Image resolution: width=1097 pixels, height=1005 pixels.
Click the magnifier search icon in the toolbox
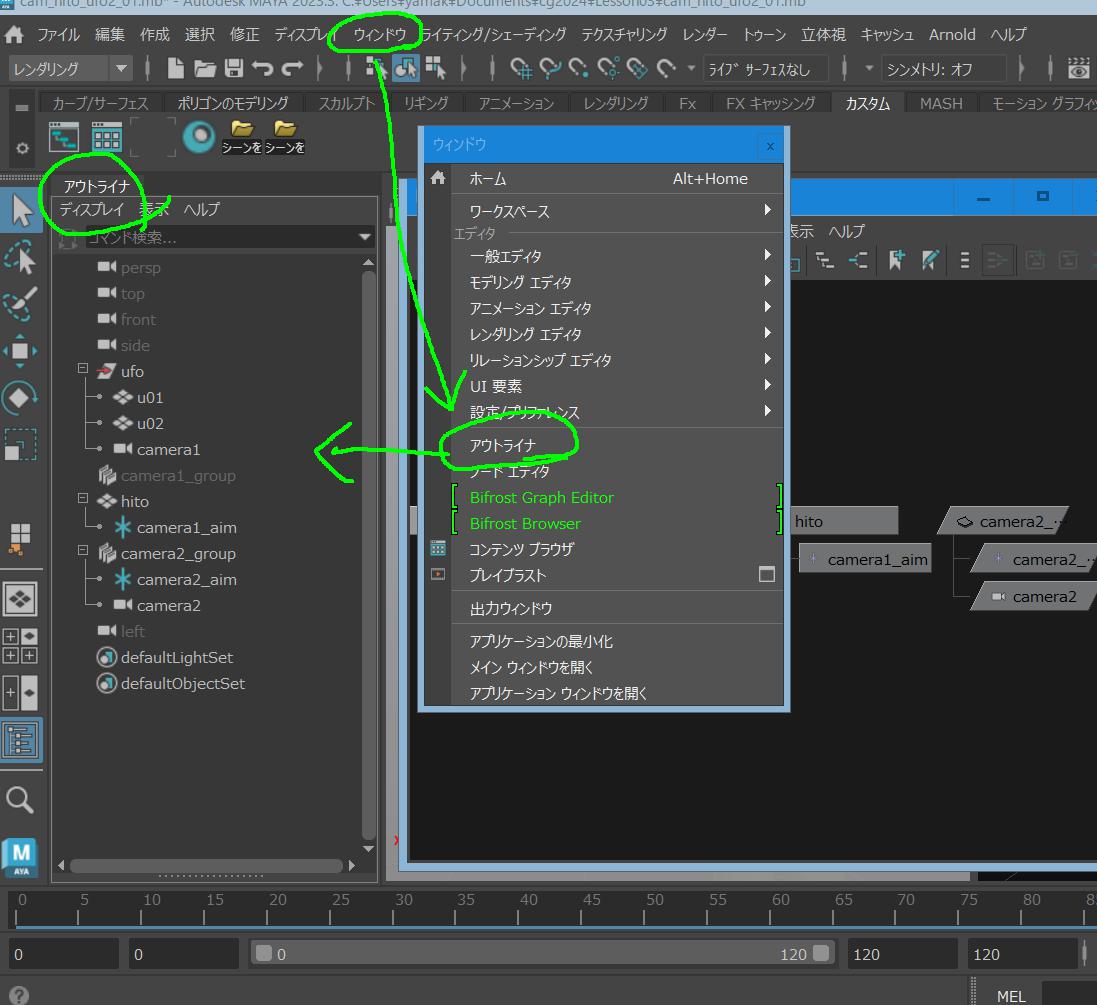[20, 800]
